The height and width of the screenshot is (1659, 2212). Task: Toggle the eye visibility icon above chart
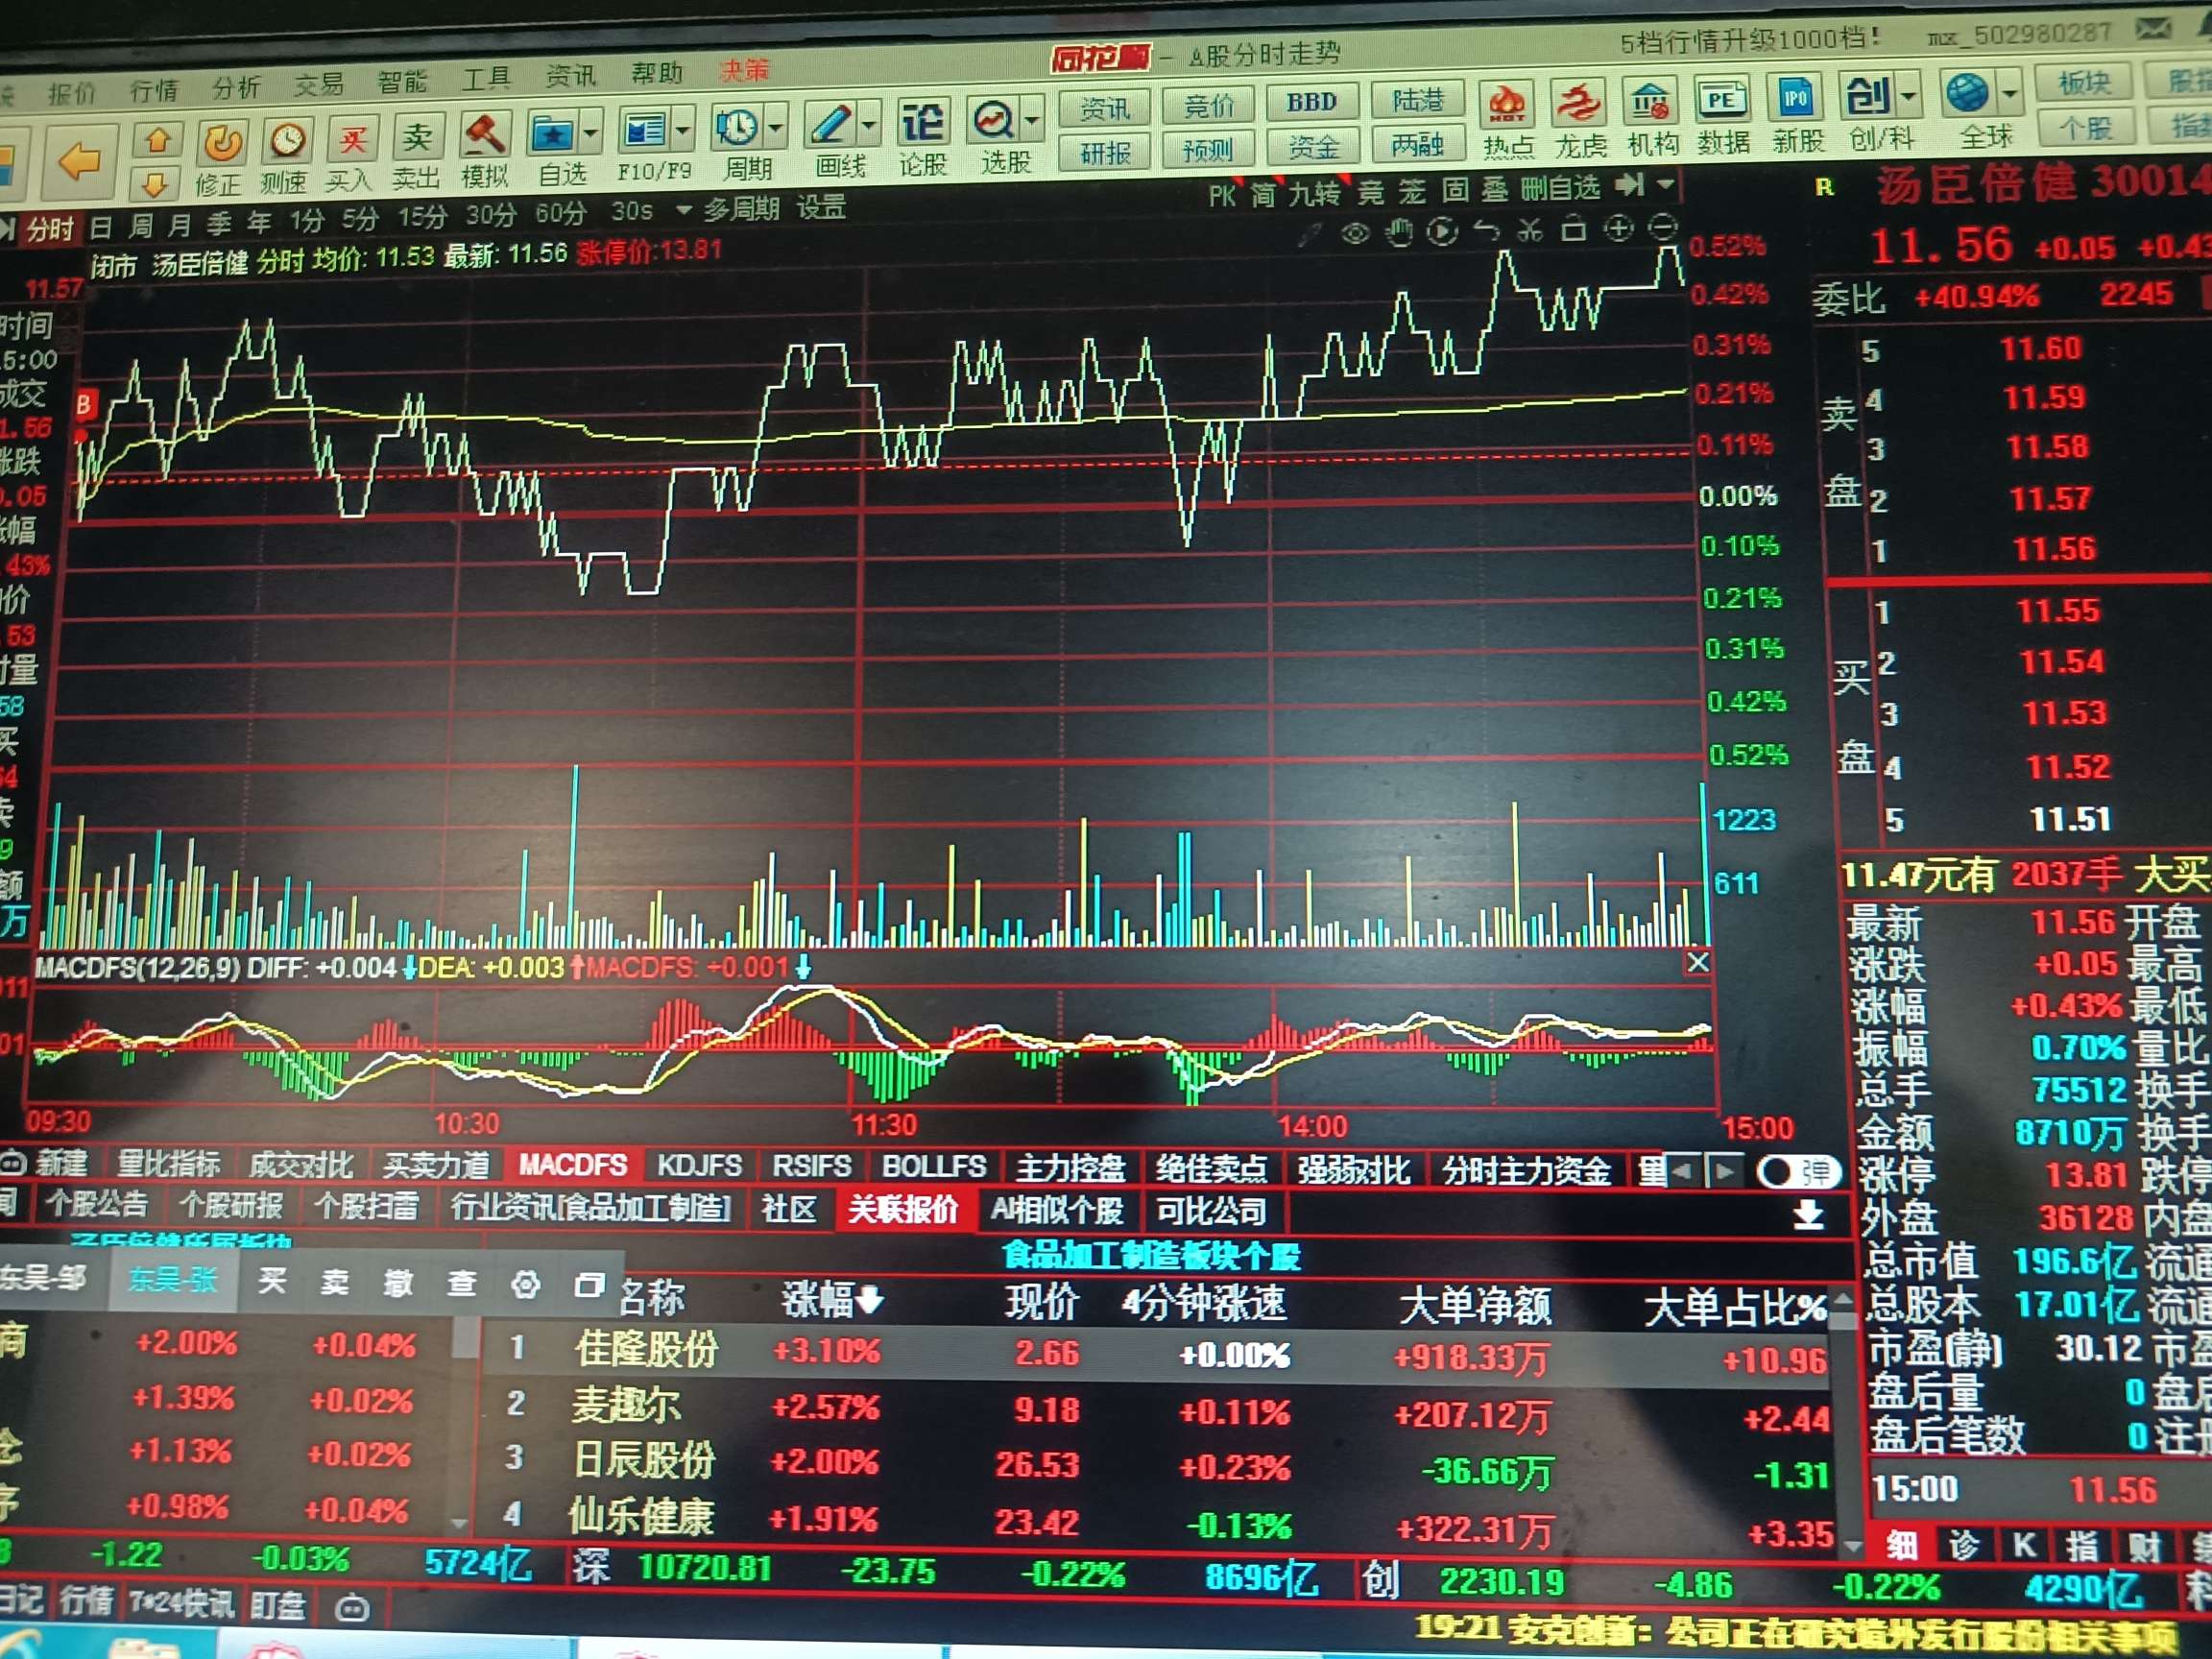point(1355,235)
